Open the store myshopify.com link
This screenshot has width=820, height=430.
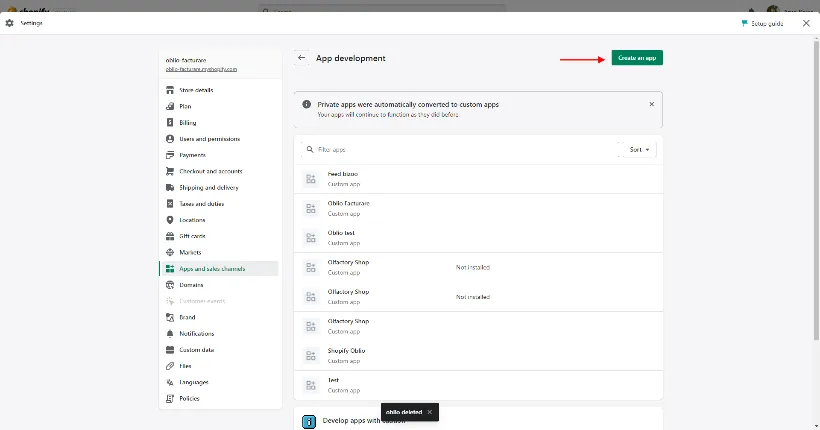click(x=201, y=69)
